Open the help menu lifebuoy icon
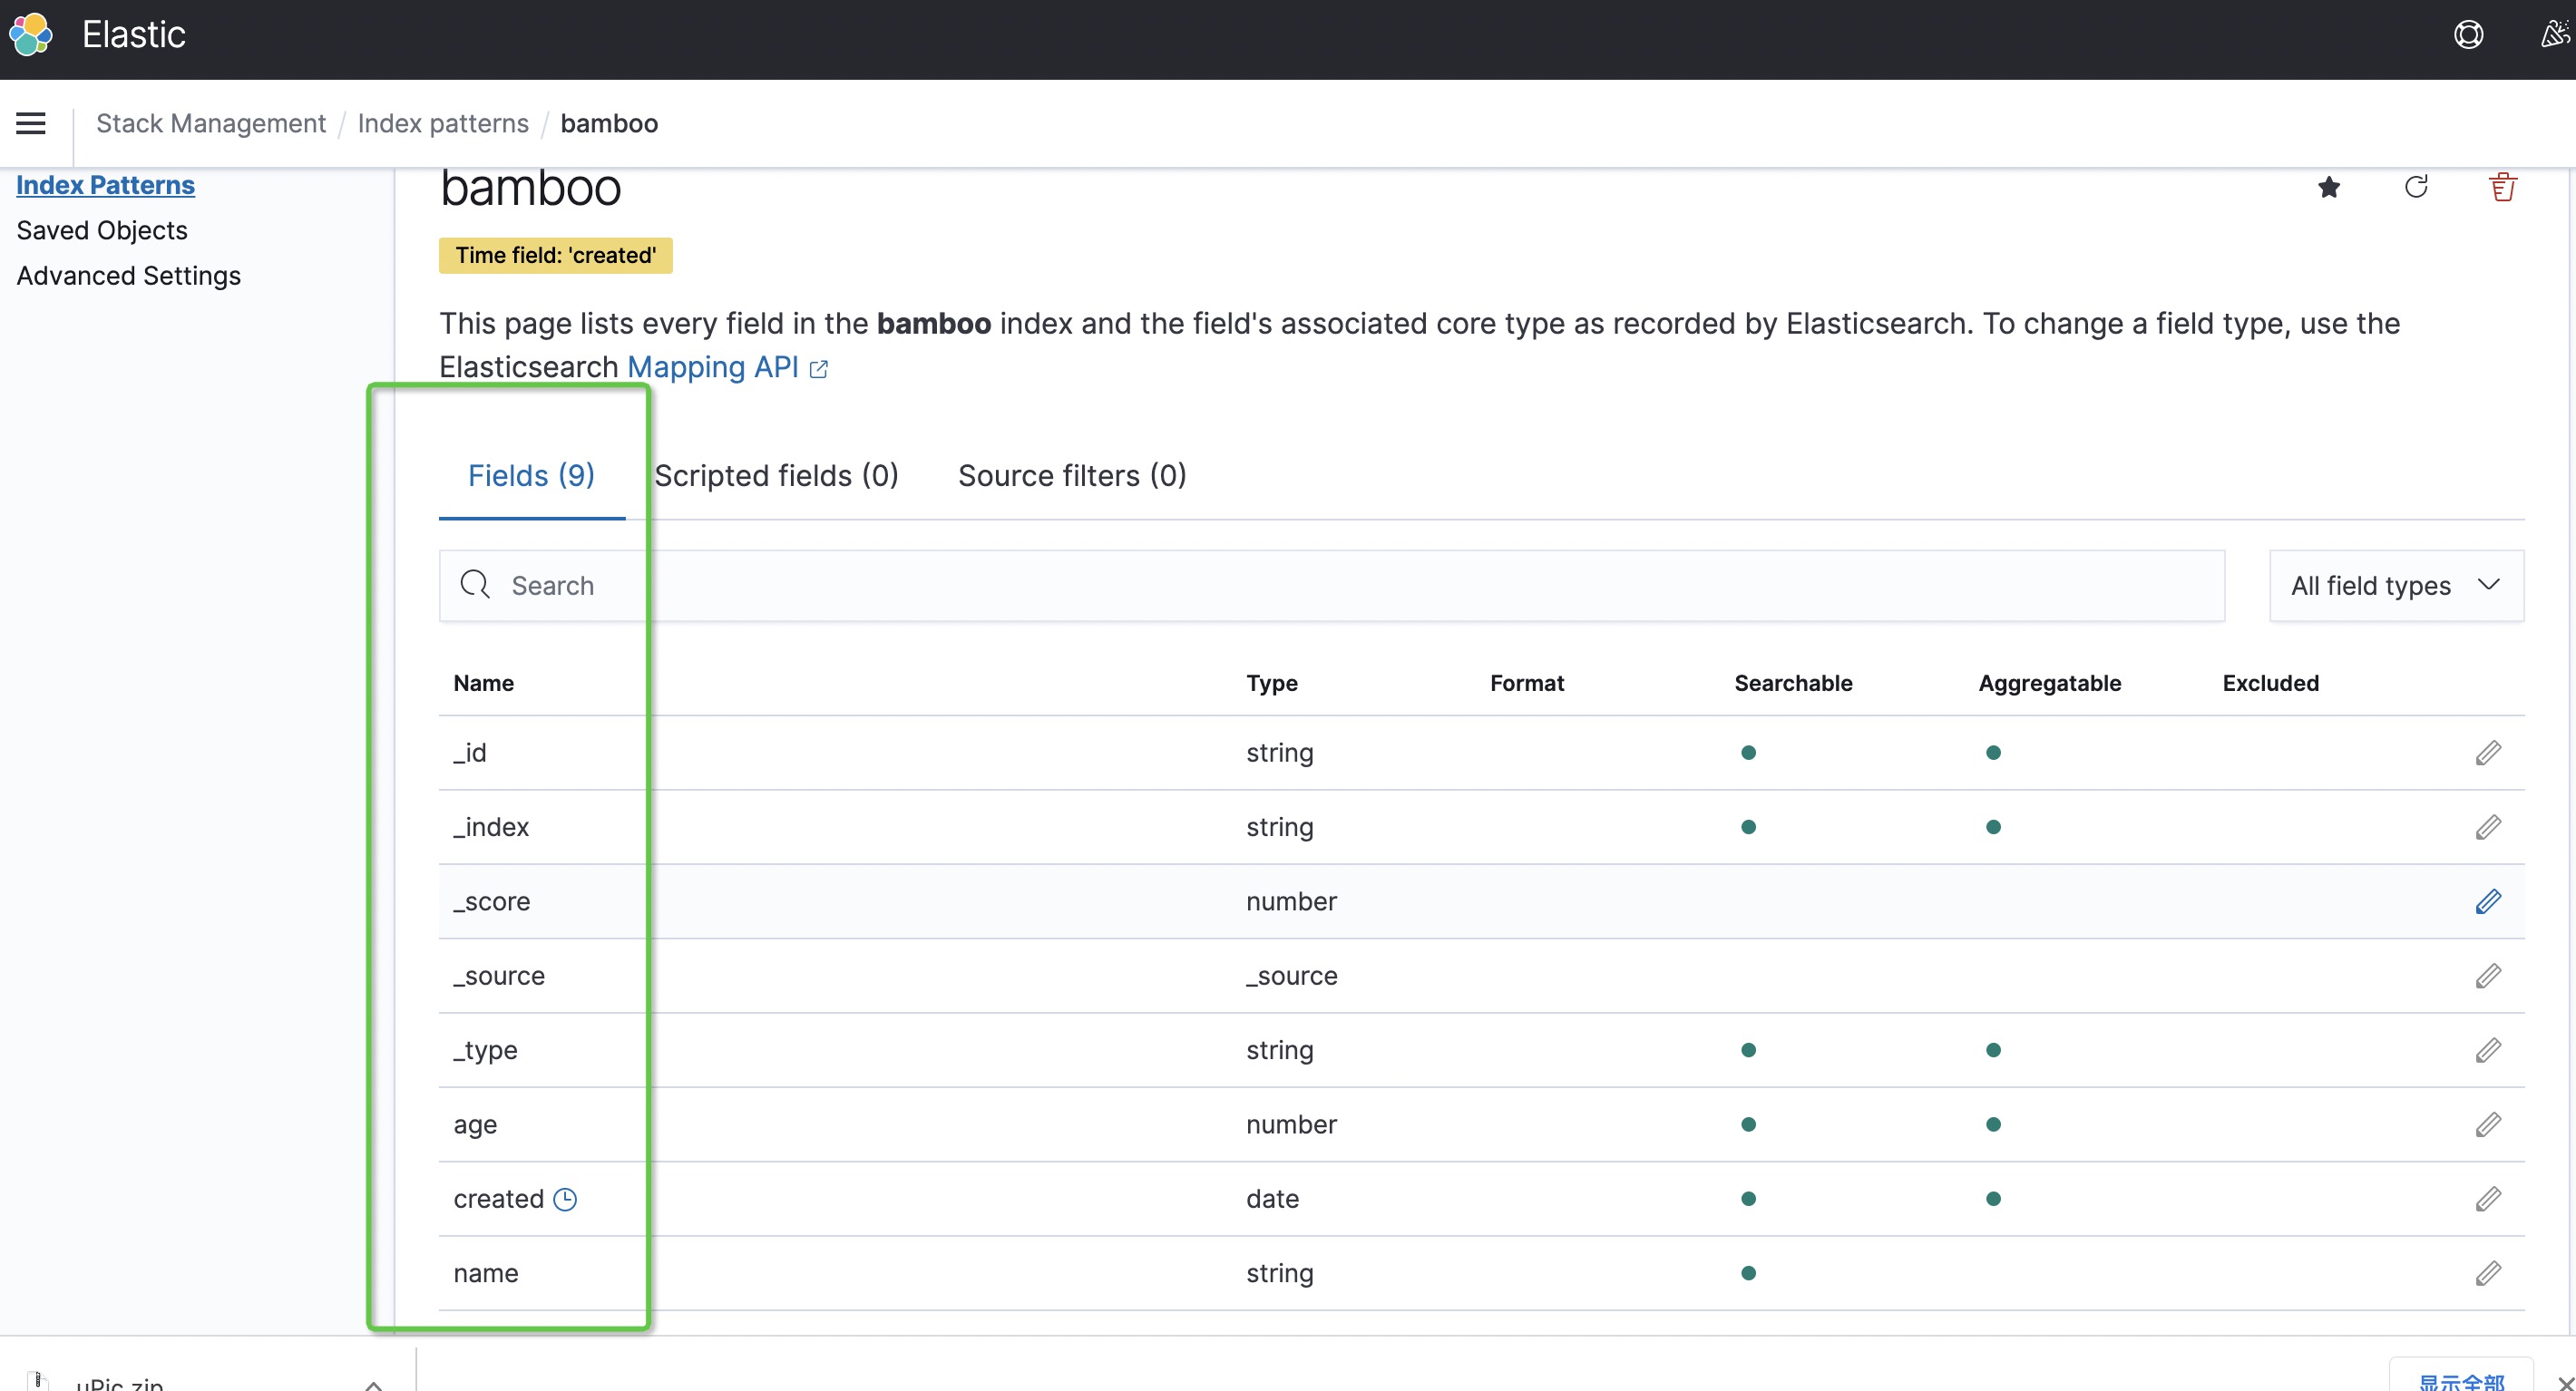2576x1391 pixels. (x=2468, y=35)
